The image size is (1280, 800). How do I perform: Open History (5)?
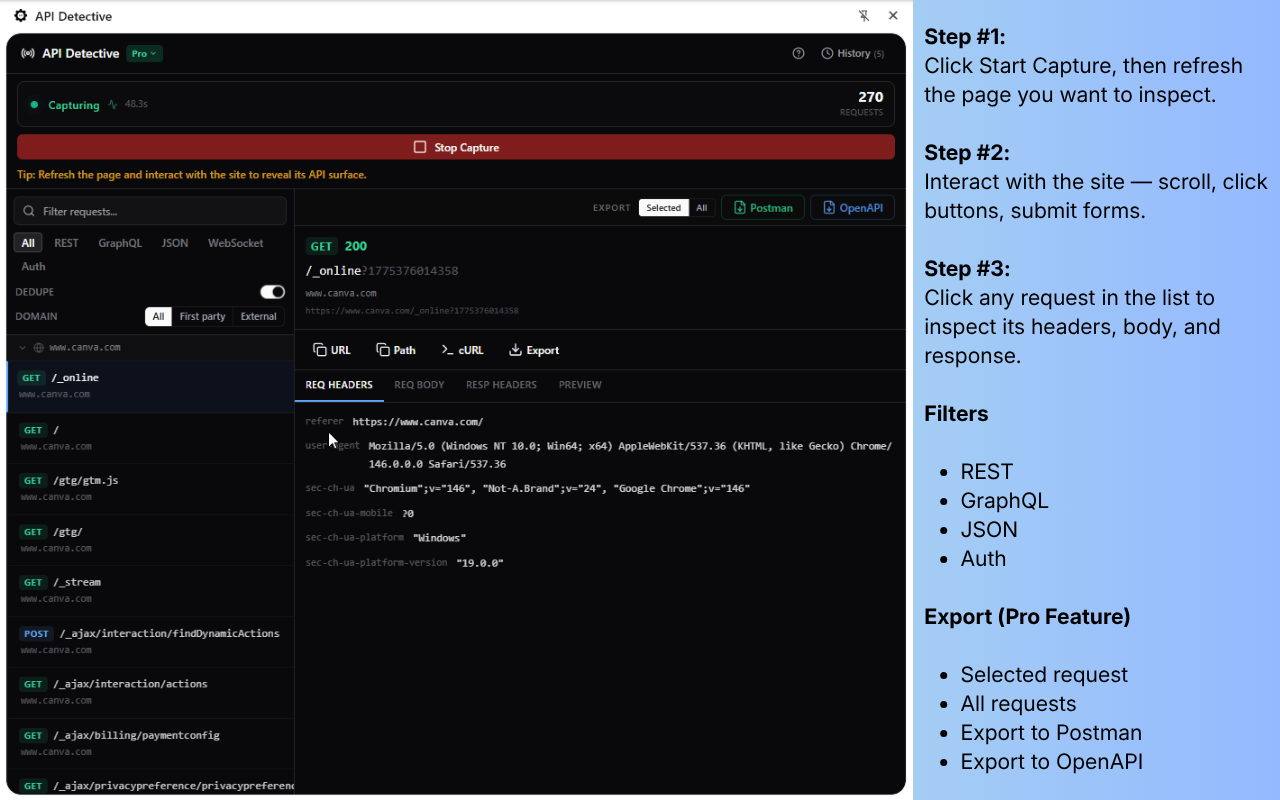(852, 54)
